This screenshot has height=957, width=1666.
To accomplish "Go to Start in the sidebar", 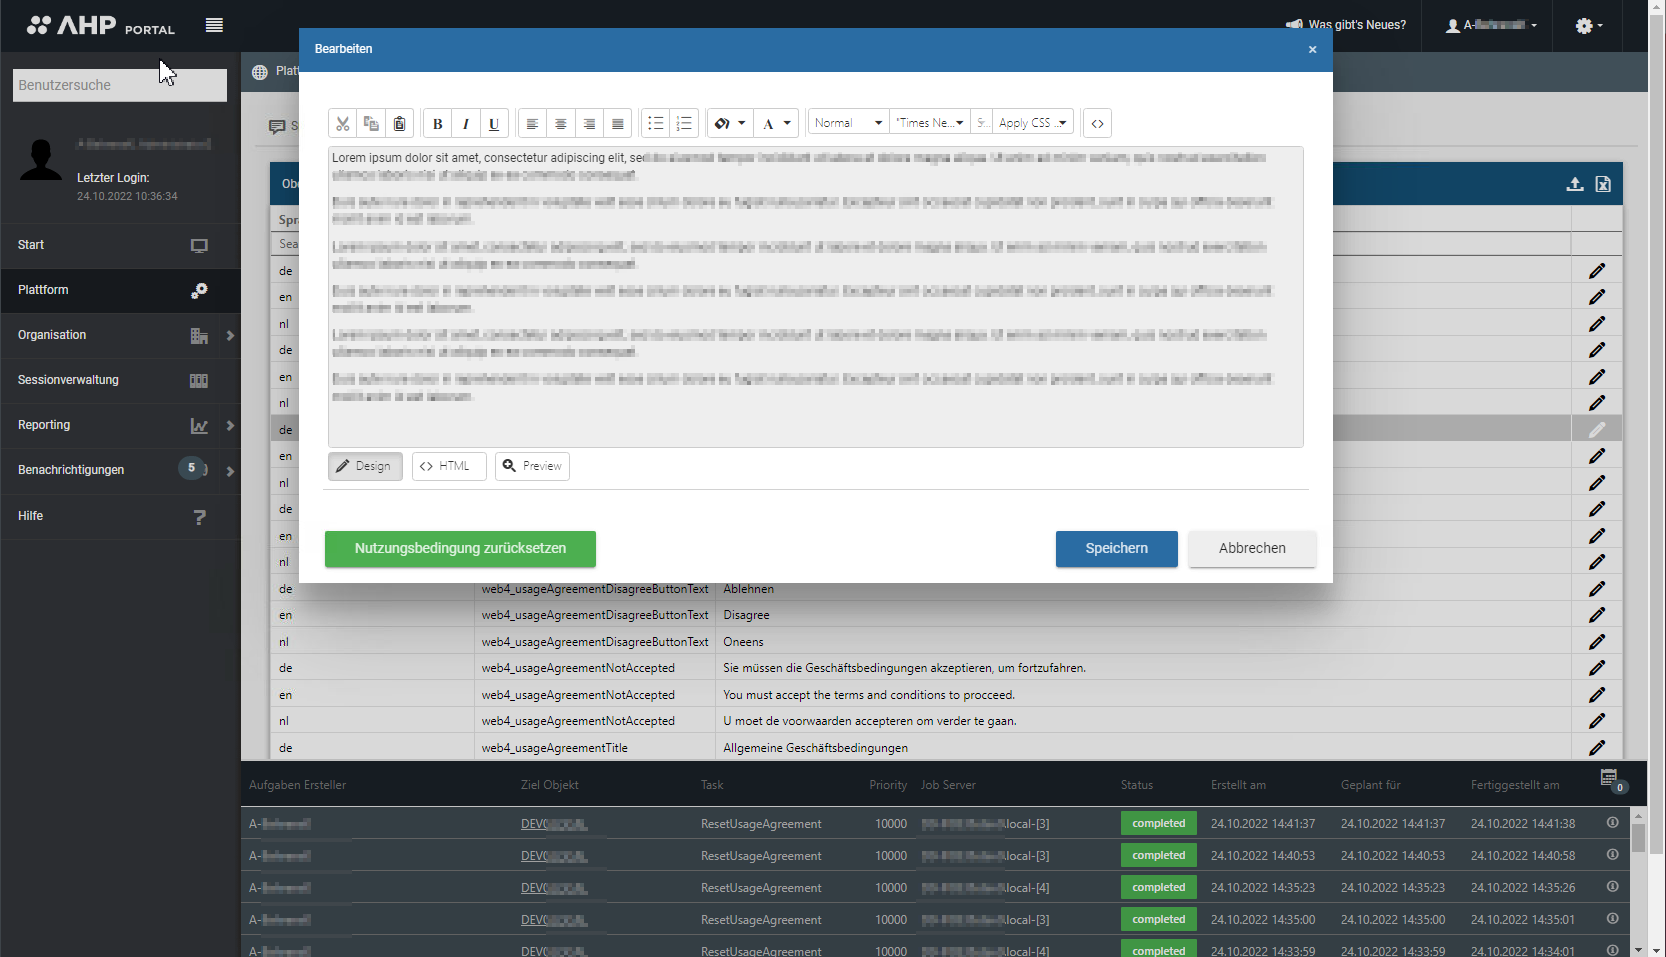I will pos(120,245).
